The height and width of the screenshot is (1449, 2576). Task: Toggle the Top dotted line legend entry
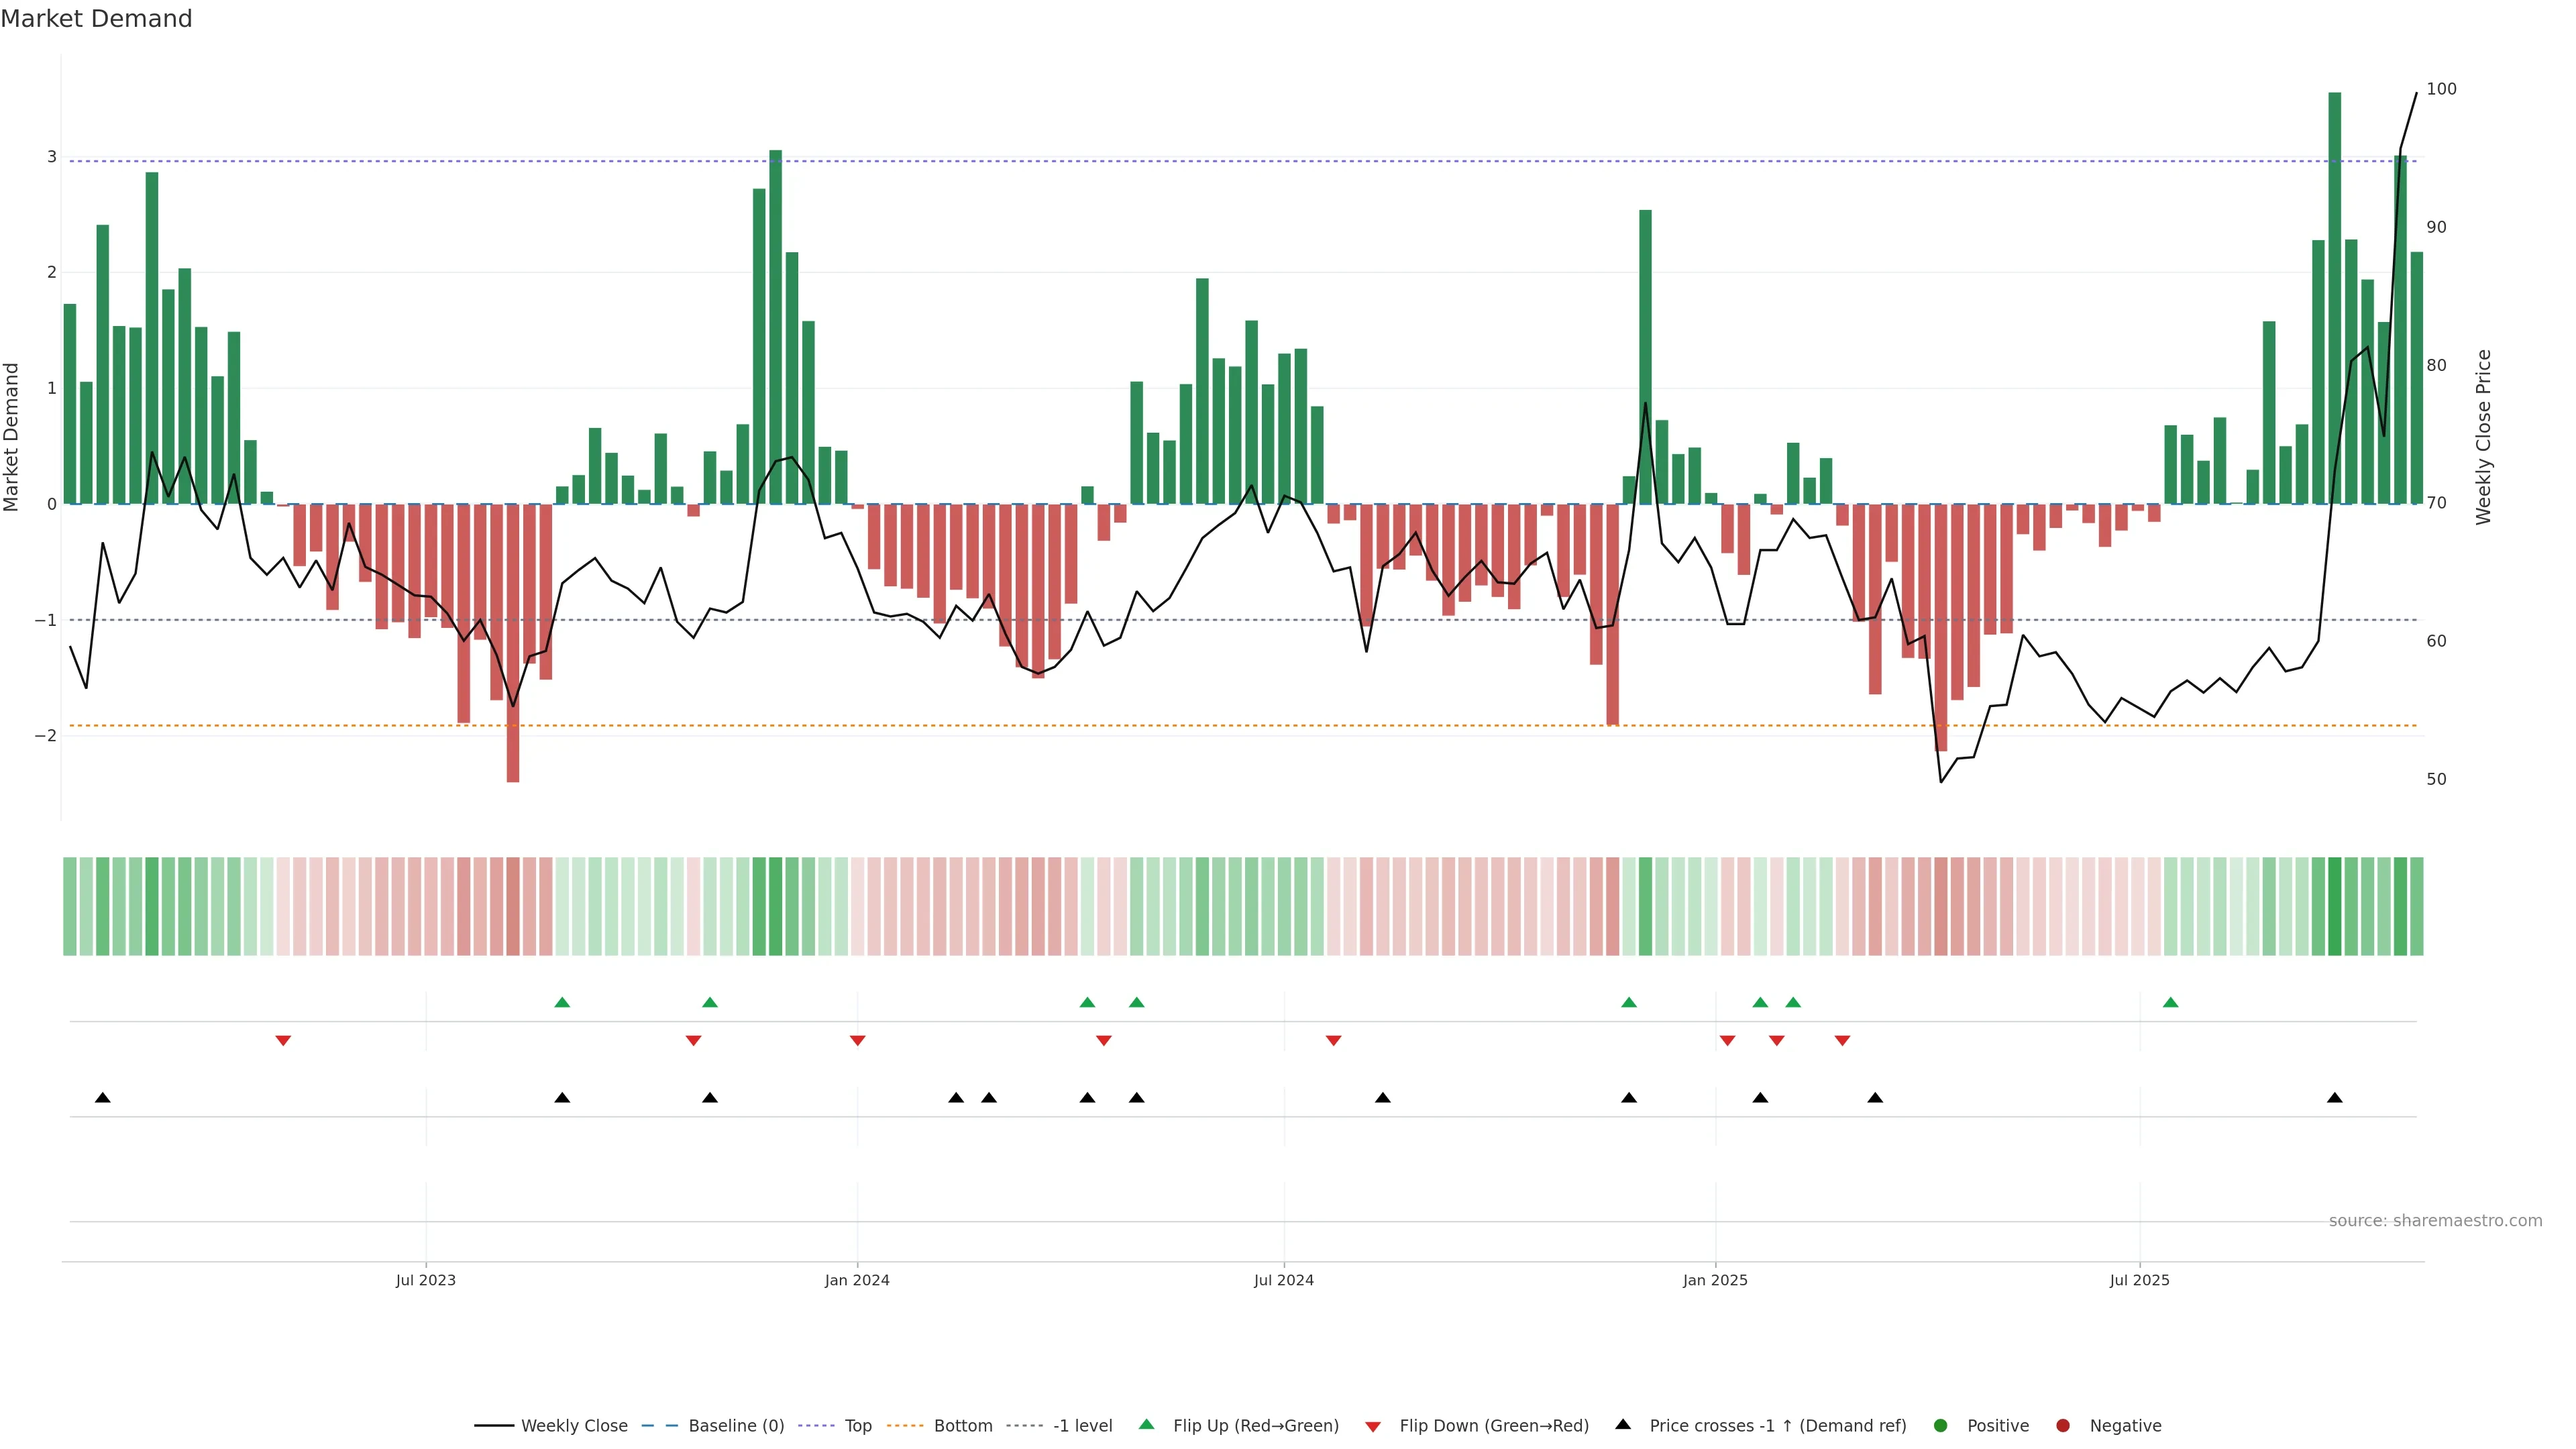click(x=857, y=1425)
